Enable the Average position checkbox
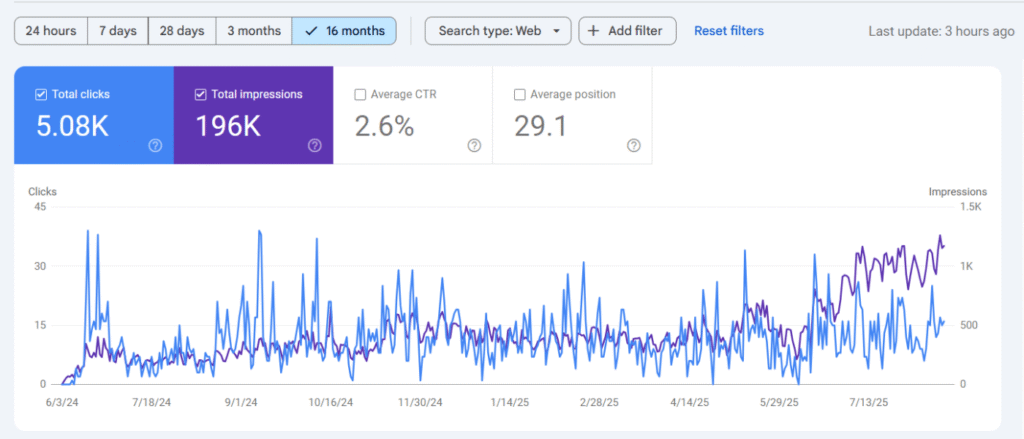This screenshot has width=1024, height=439. click(520, 95)
